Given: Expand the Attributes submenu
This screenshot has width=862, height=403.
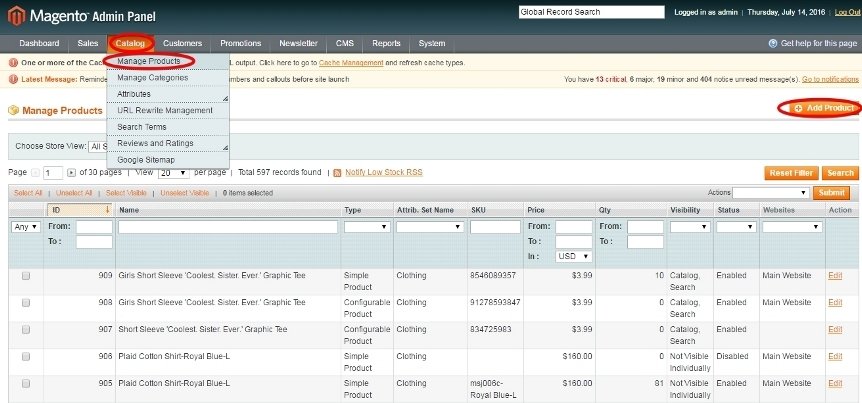Looking at the screenshot, I should click(x=168, y=95).
